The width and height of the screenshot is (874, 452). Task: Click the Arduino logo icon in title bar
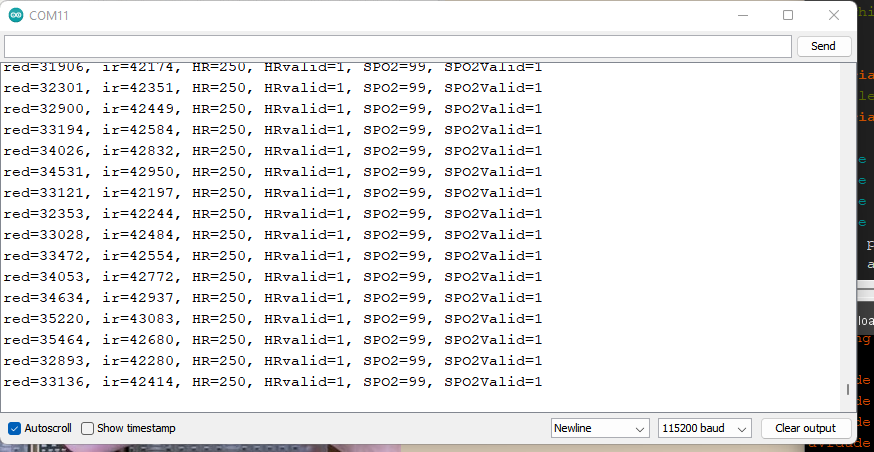[16, 15]
